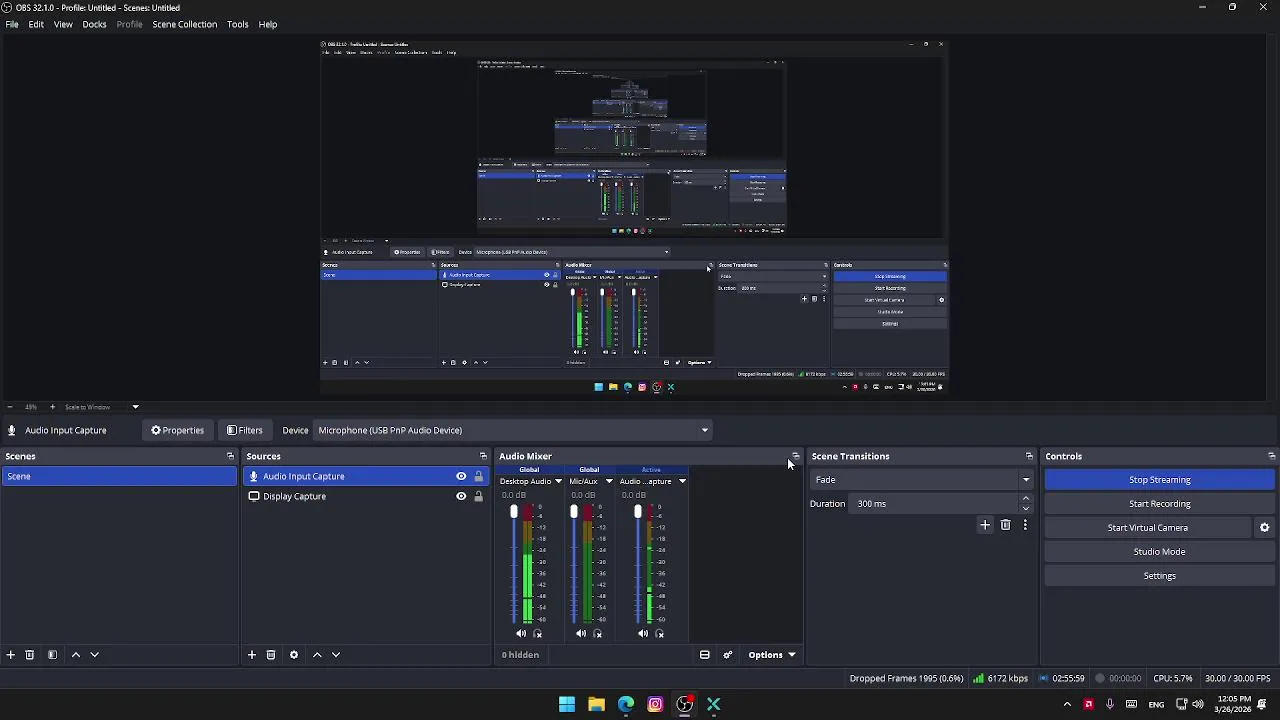Toggle monitoring headphone icon for Desktop Audio
This screenshot has height=720, width=1280.
coord(537,633)
